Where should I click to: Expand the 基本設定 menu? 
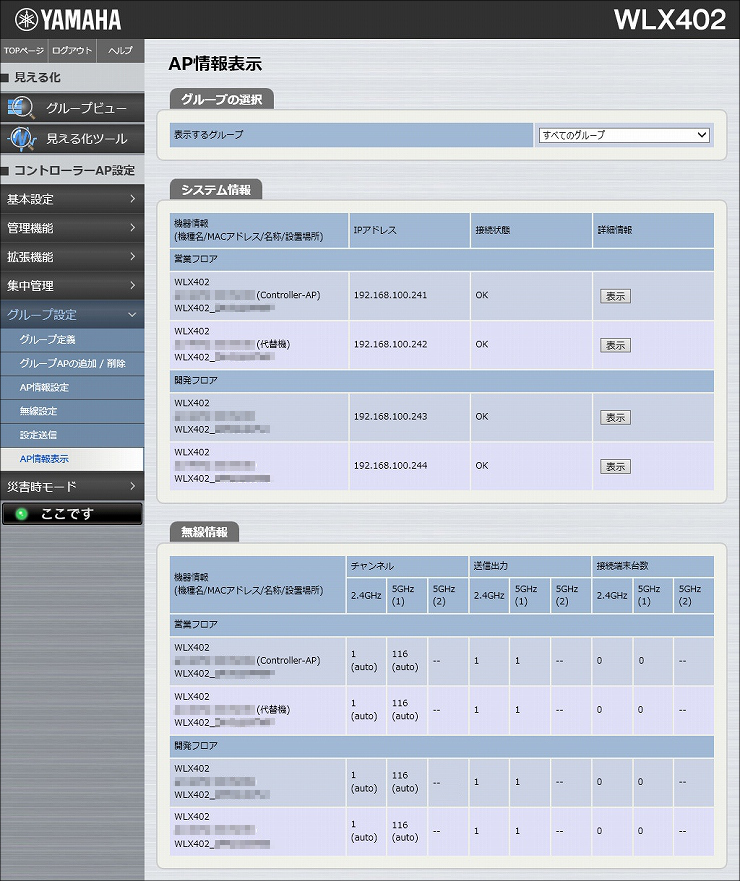(72, 199)
